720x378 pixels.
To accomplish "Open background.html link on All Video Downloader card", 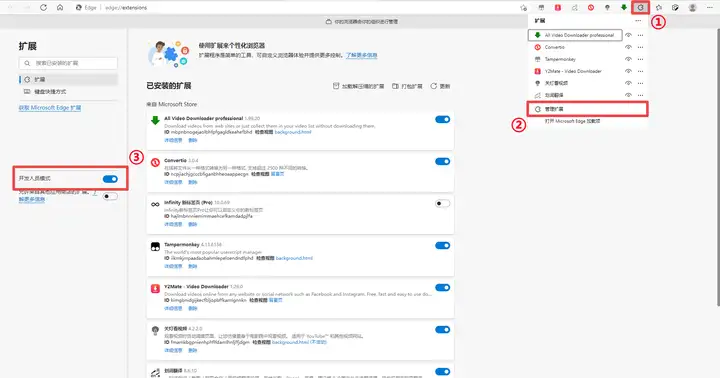I will click(x=293, y=132).
